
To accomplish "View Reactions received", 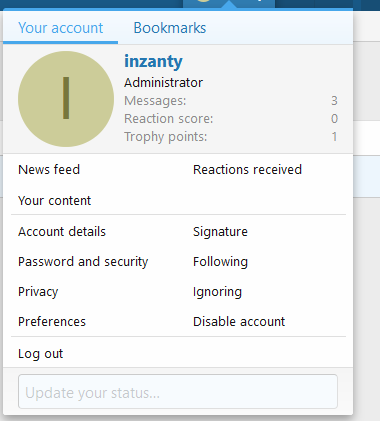I will [247, 170].
